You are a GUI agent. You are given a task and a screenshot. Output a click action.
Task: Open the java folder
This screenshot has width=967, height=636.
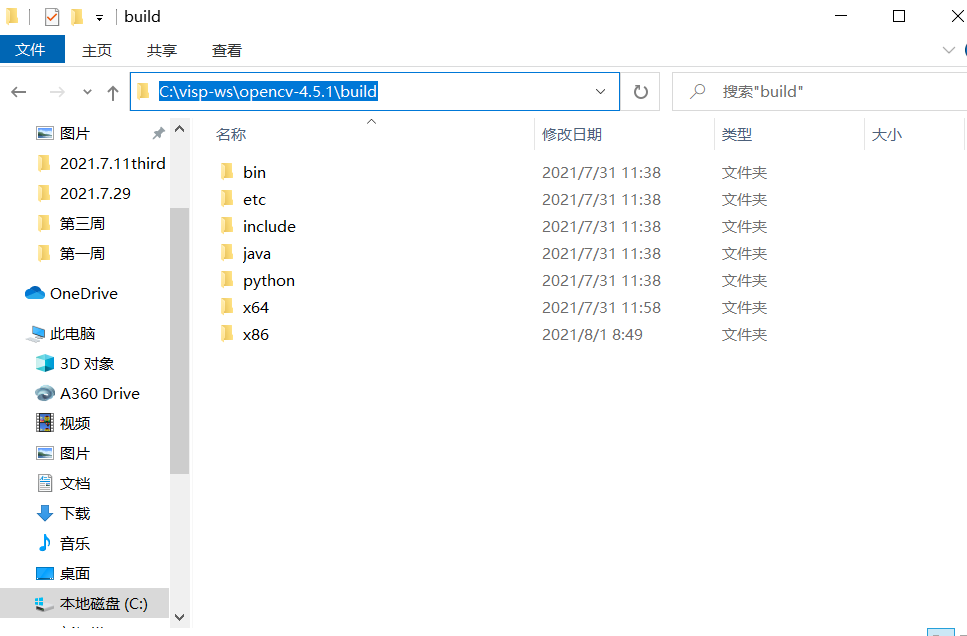tap(256, 253)
